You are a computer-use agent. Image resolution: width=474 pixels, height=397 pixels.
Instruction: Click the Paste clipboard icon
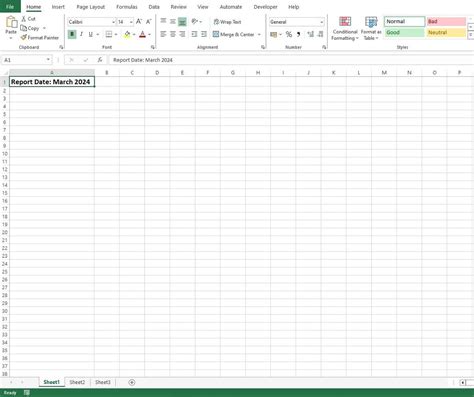tap(11, 22)
